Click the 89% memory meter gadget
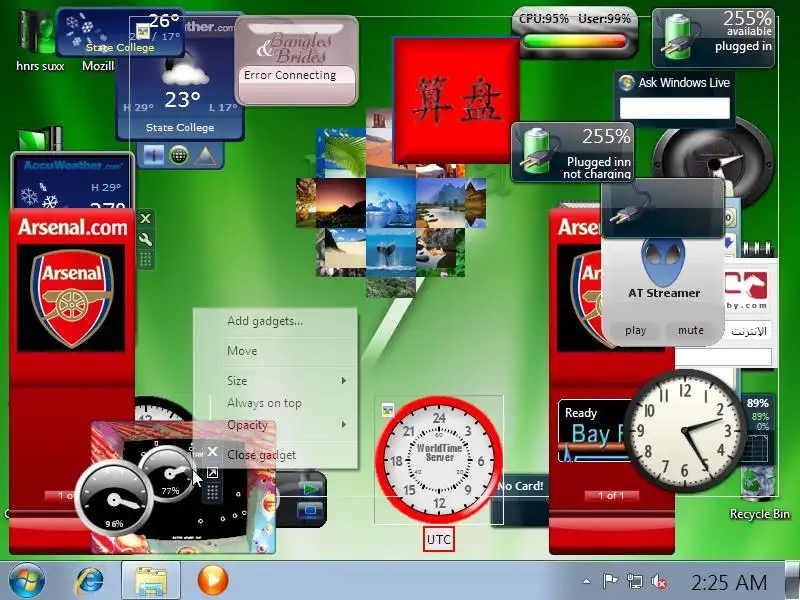This screenshot has height=600, width=800. (757, 430)
